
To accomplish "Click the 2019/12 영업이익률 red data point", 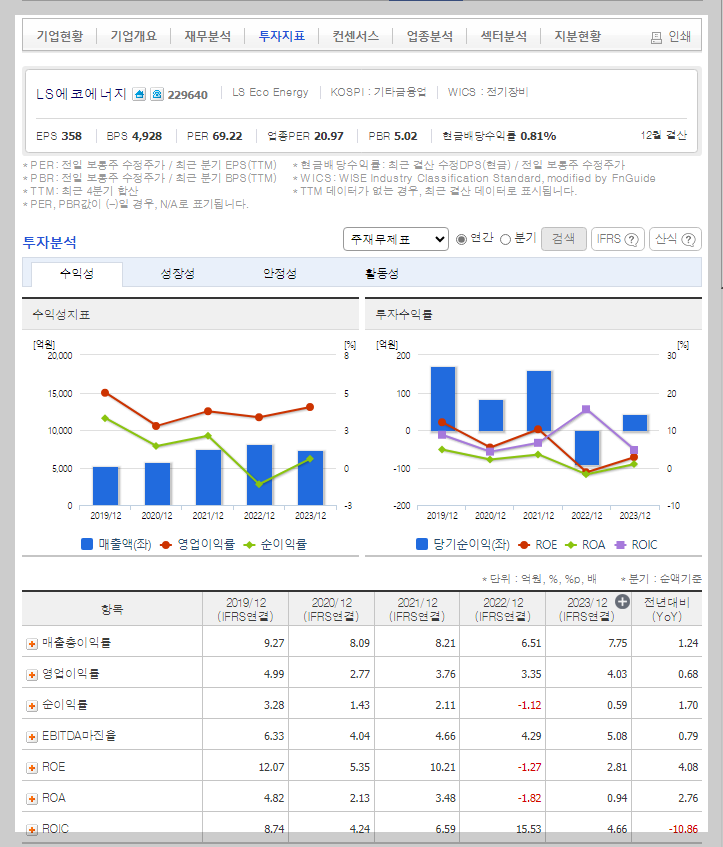I will coord(105,393).
